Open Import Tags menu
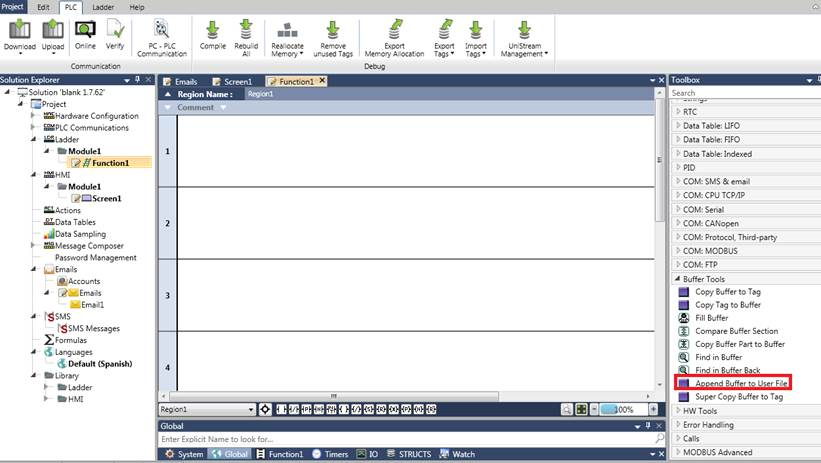The width and height of the screenshot is (821, 463). pyautogui.click(x=475, y=38)
